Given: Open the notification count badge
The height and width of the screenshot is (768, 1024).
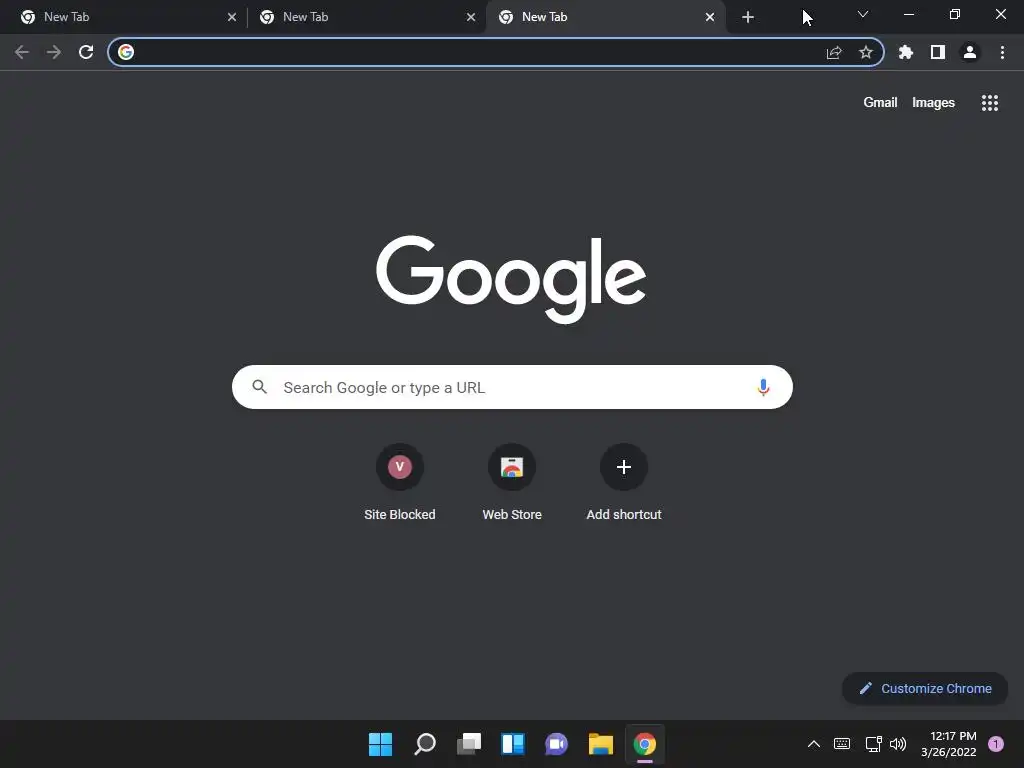Looking at the screenshot, I should (x=996, y=744).
